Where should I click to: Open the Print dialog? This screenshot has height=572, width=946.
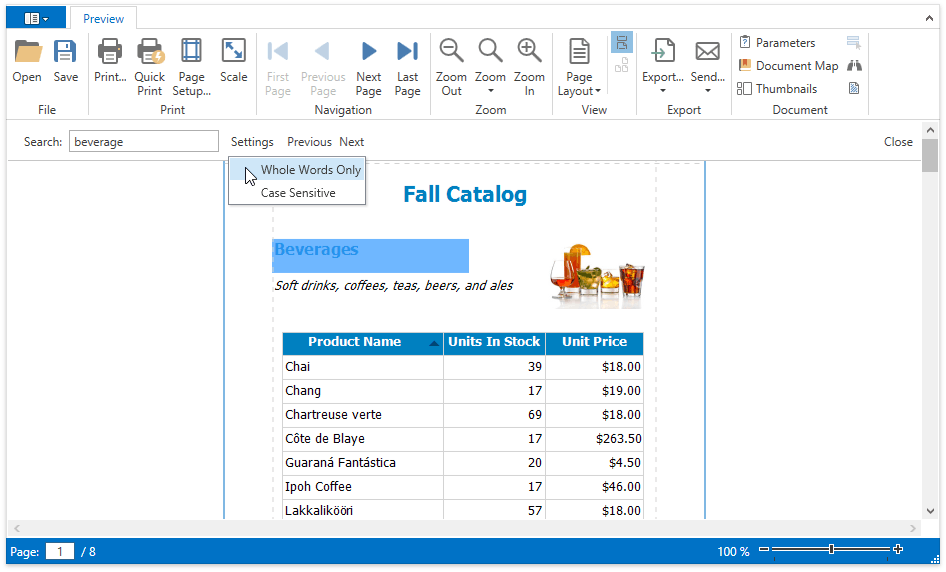pos(110,60)
